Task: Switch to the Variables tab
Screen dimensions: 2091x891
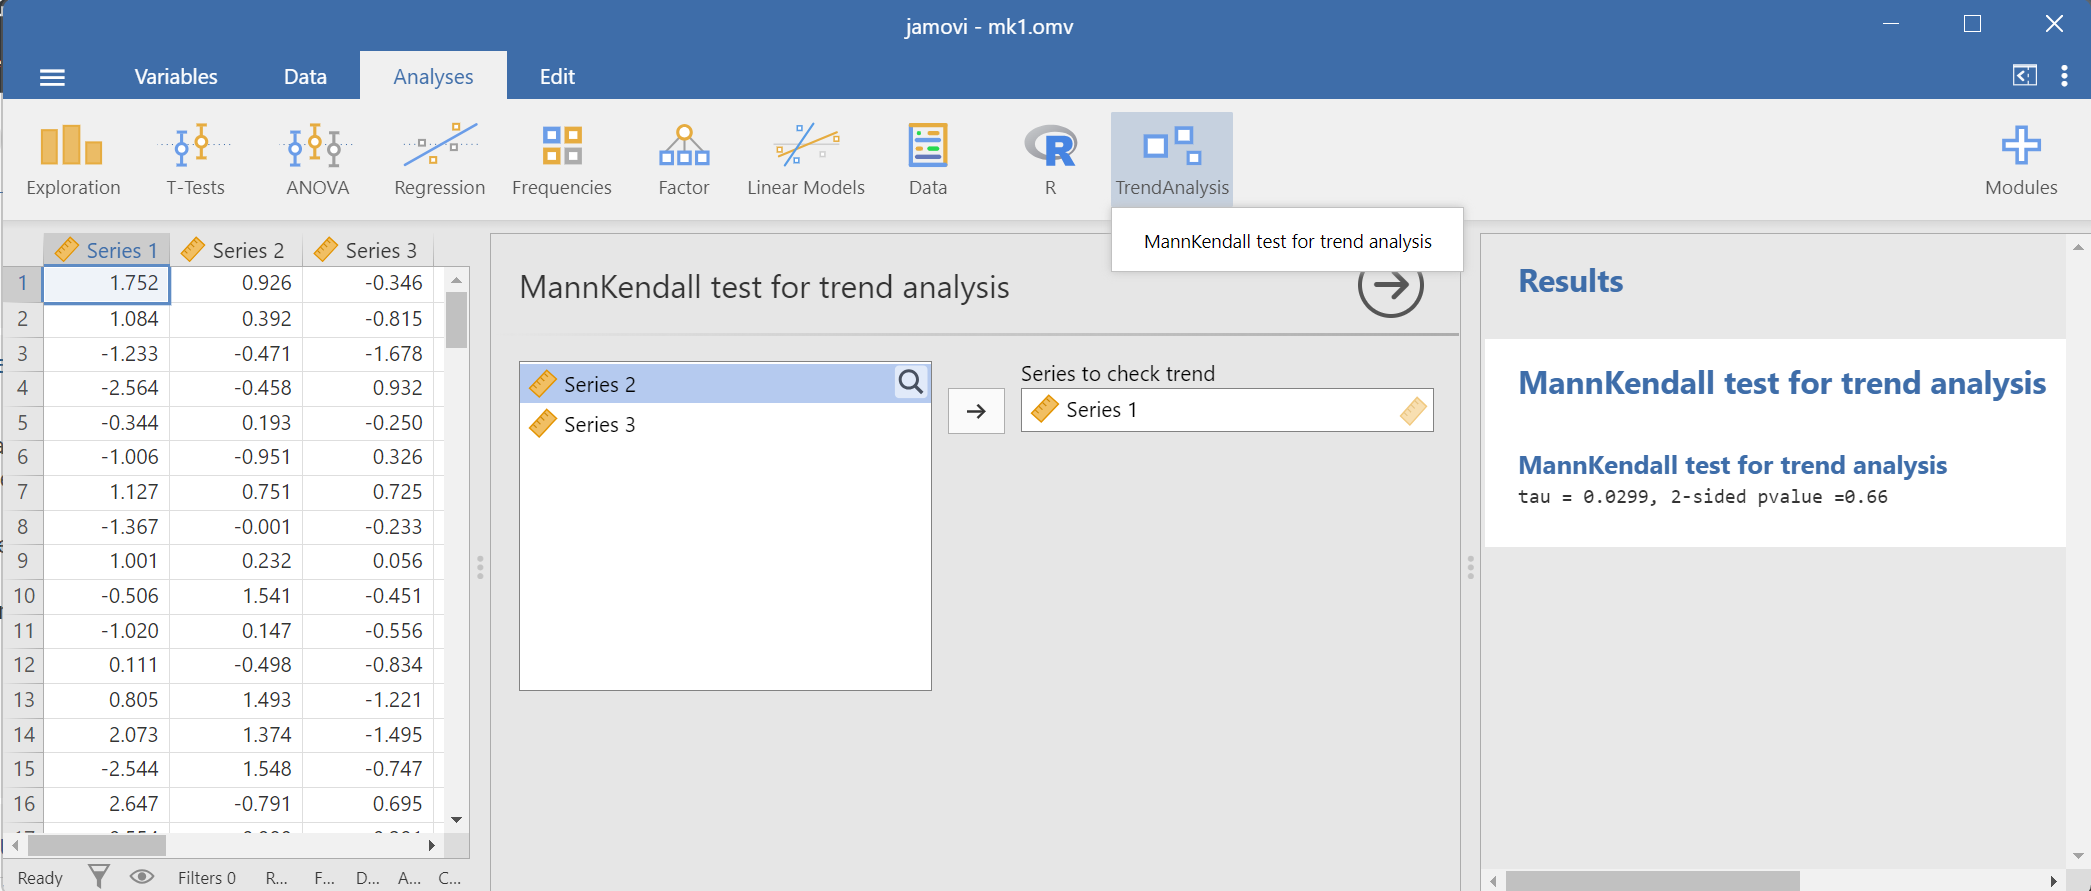Action: click(x=176, y=77)
